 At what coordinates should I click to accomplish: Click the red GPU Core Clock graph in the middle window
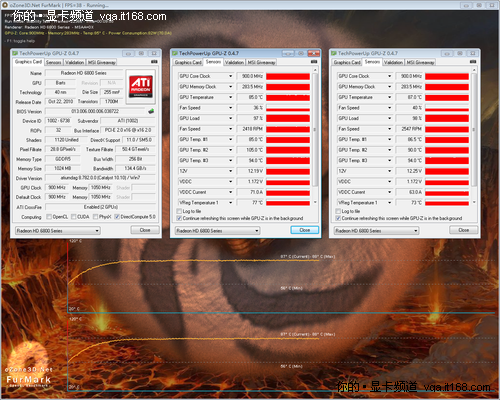(288, 76)
